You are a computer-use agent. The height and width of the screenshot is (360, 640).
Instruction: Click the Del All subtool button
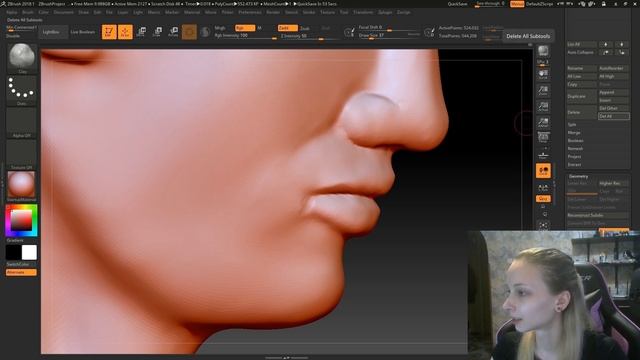click(x=614, y=116)
